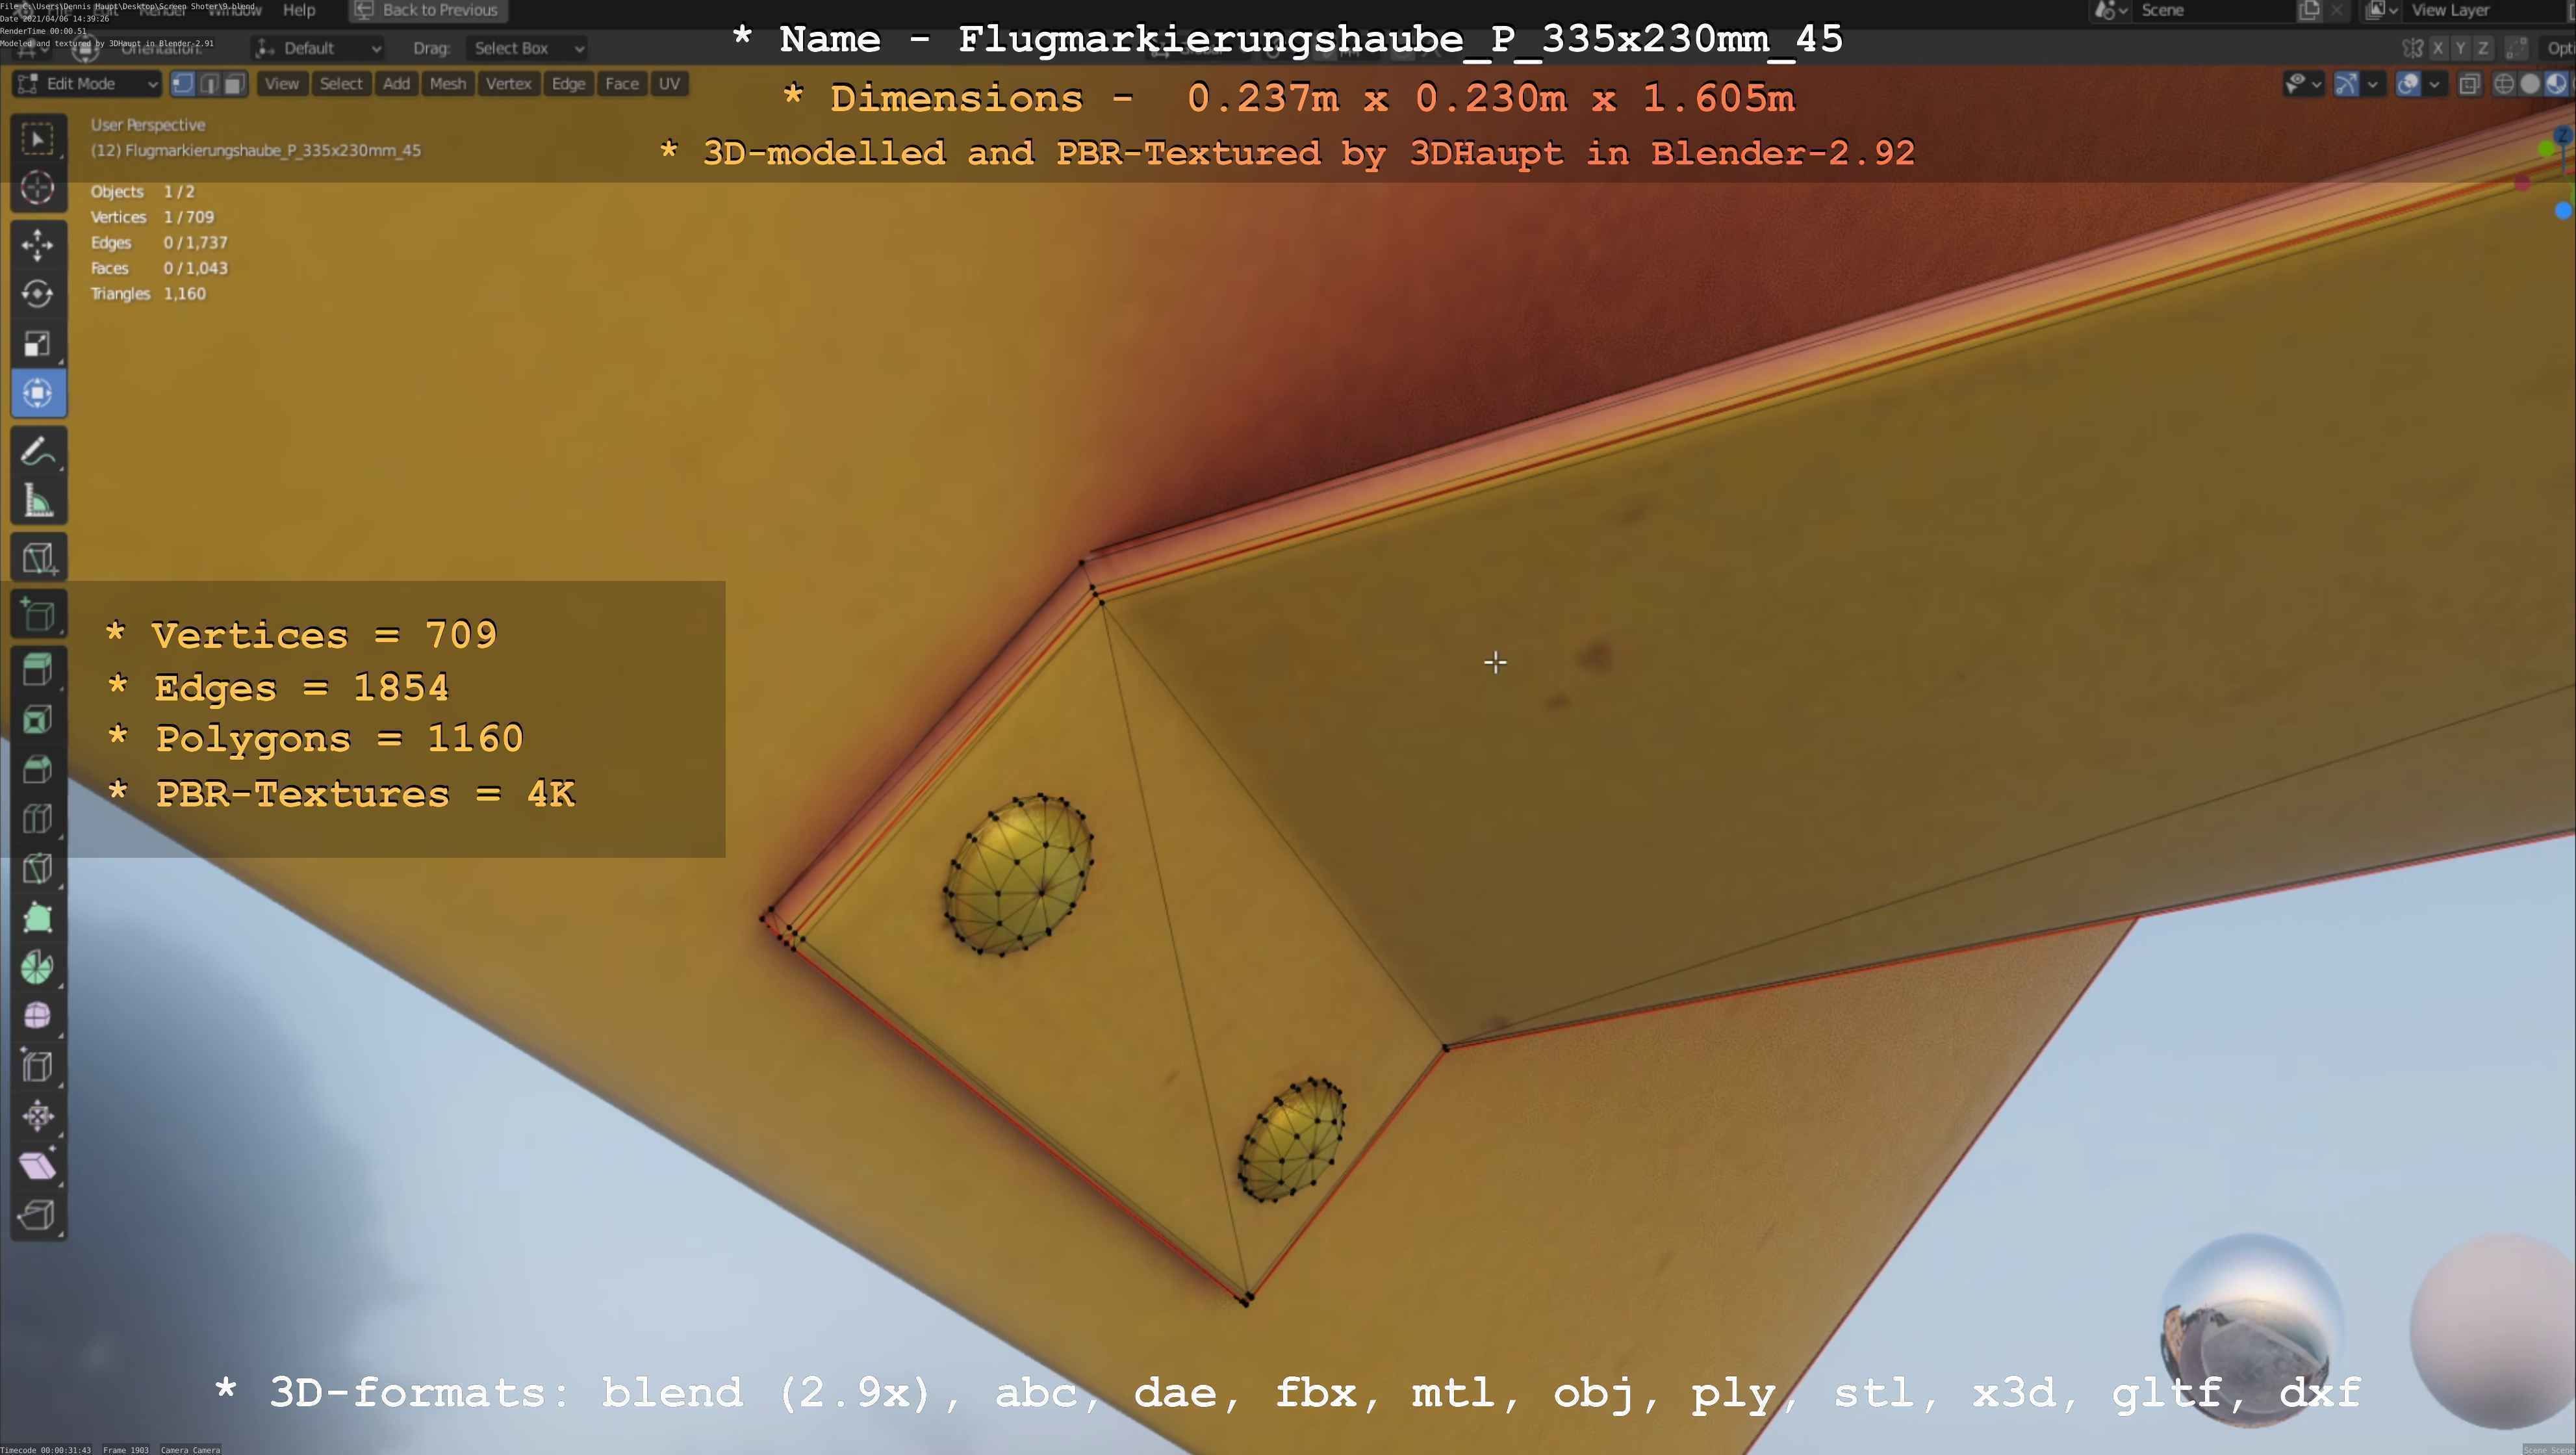
Task: Enable face select mode
Action: 234,84
